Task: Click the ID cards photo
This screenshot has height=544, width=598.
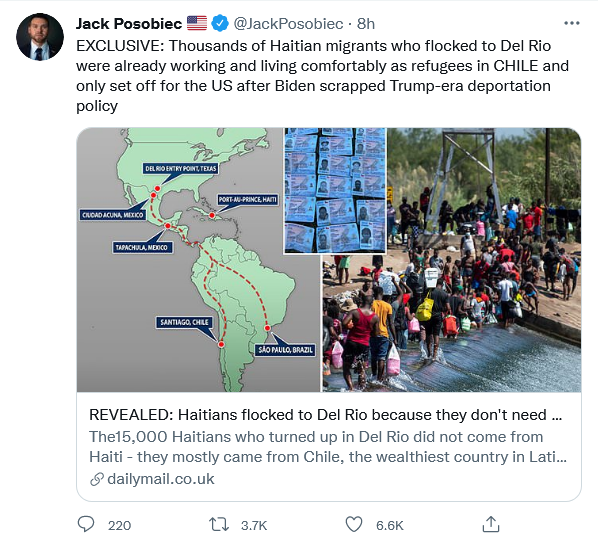Action: [336, 191]
